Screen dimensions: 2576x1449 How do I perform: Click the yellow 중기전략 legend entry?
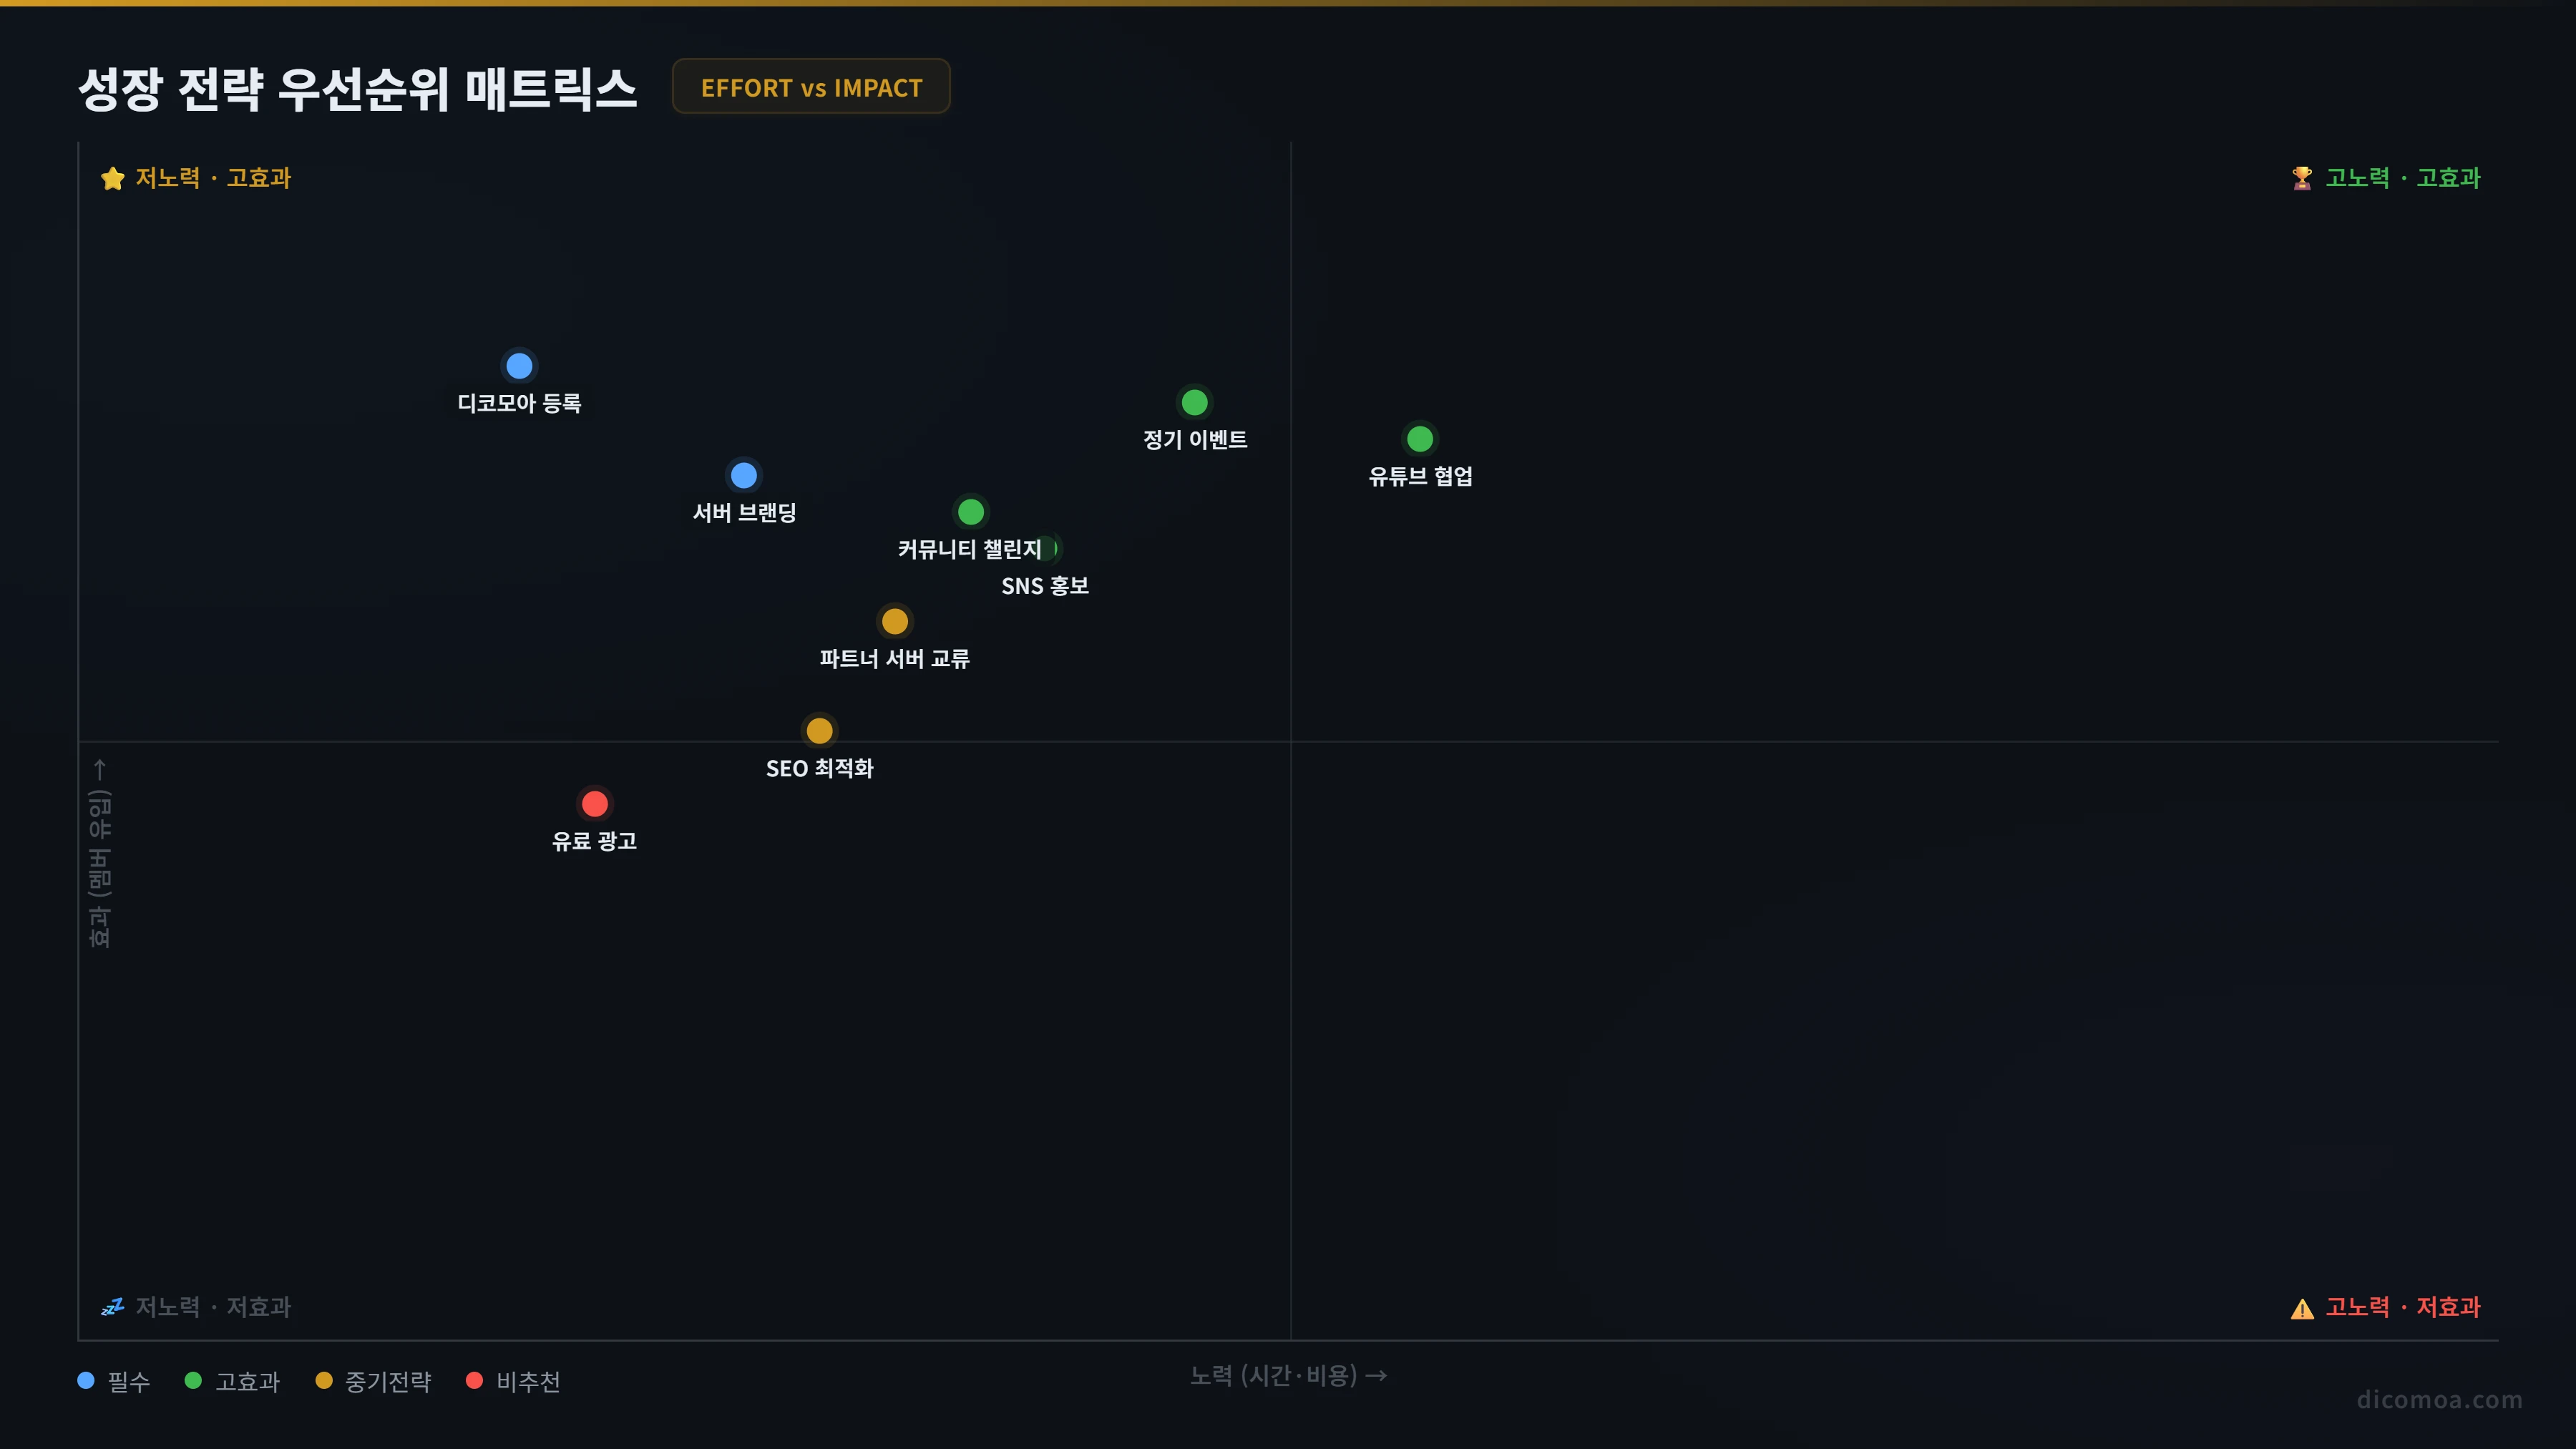(x=373, y=1381)
